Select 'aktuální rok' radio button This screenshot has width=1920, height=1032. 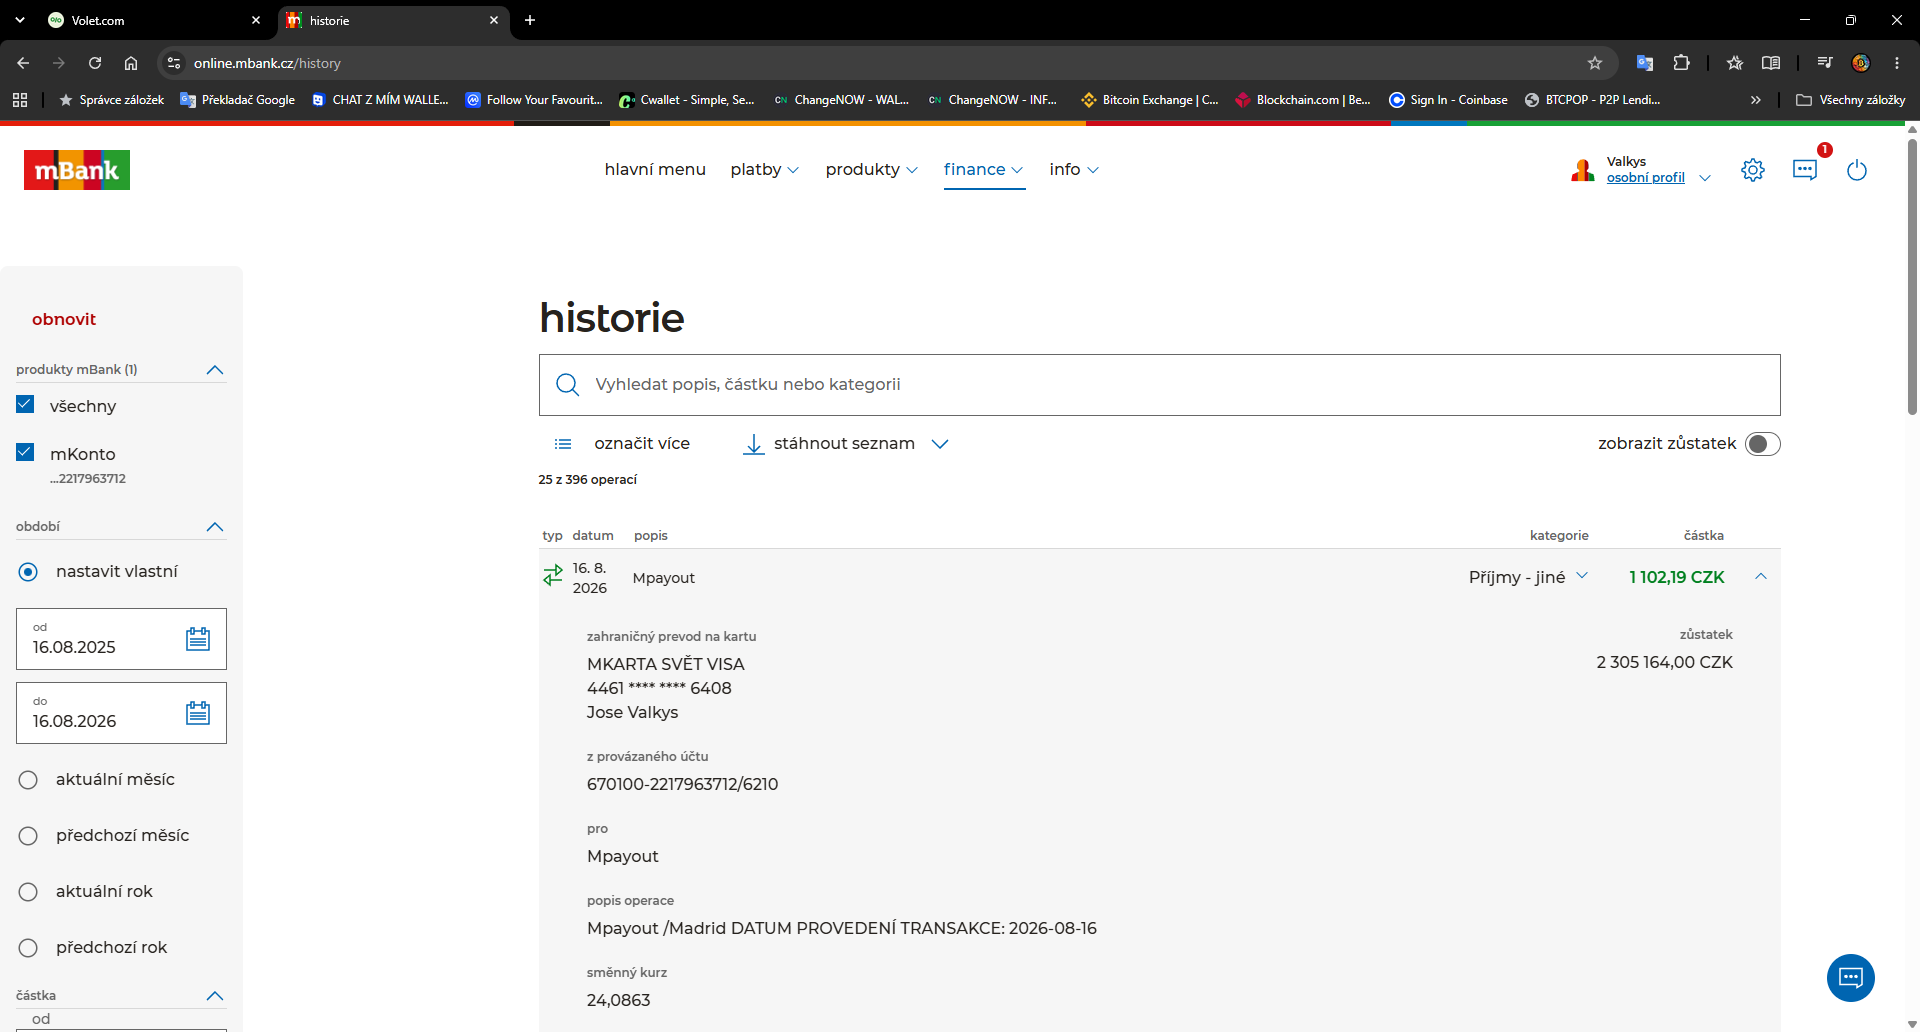point(28,892)
